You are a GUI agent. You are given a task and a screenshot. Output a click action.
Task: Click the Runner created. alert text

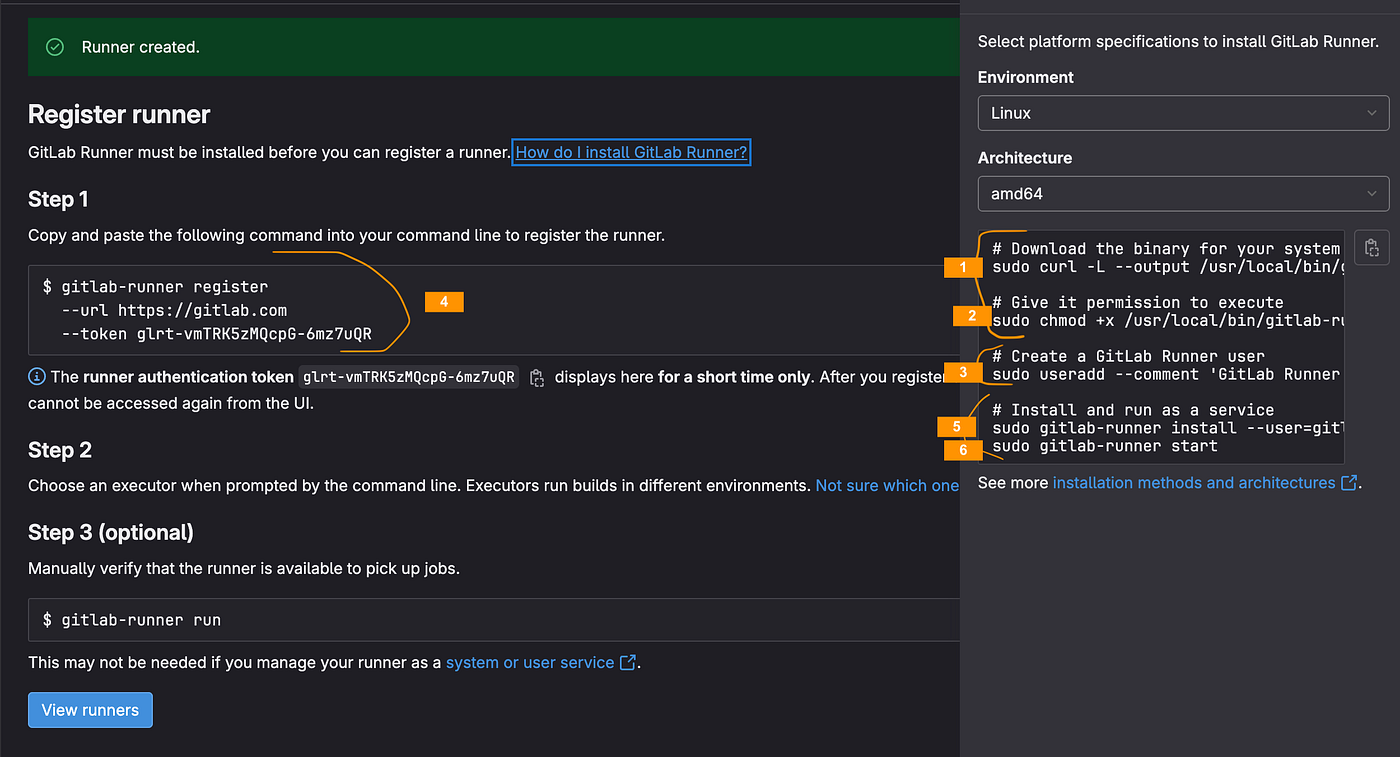pos(141,47)
